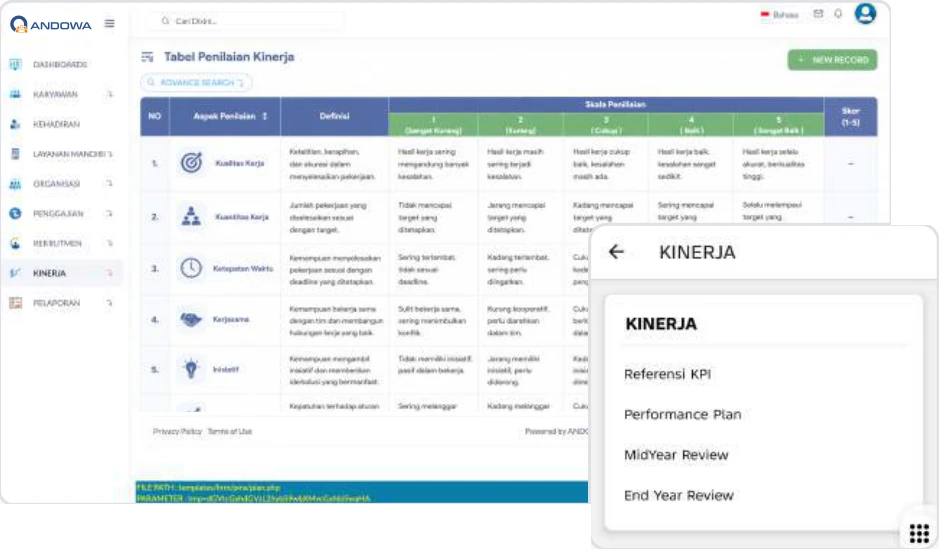This screenshot has height=549, width=939.
Task: Click the Kinerja chart icon
Action: [x=16, y=273]
